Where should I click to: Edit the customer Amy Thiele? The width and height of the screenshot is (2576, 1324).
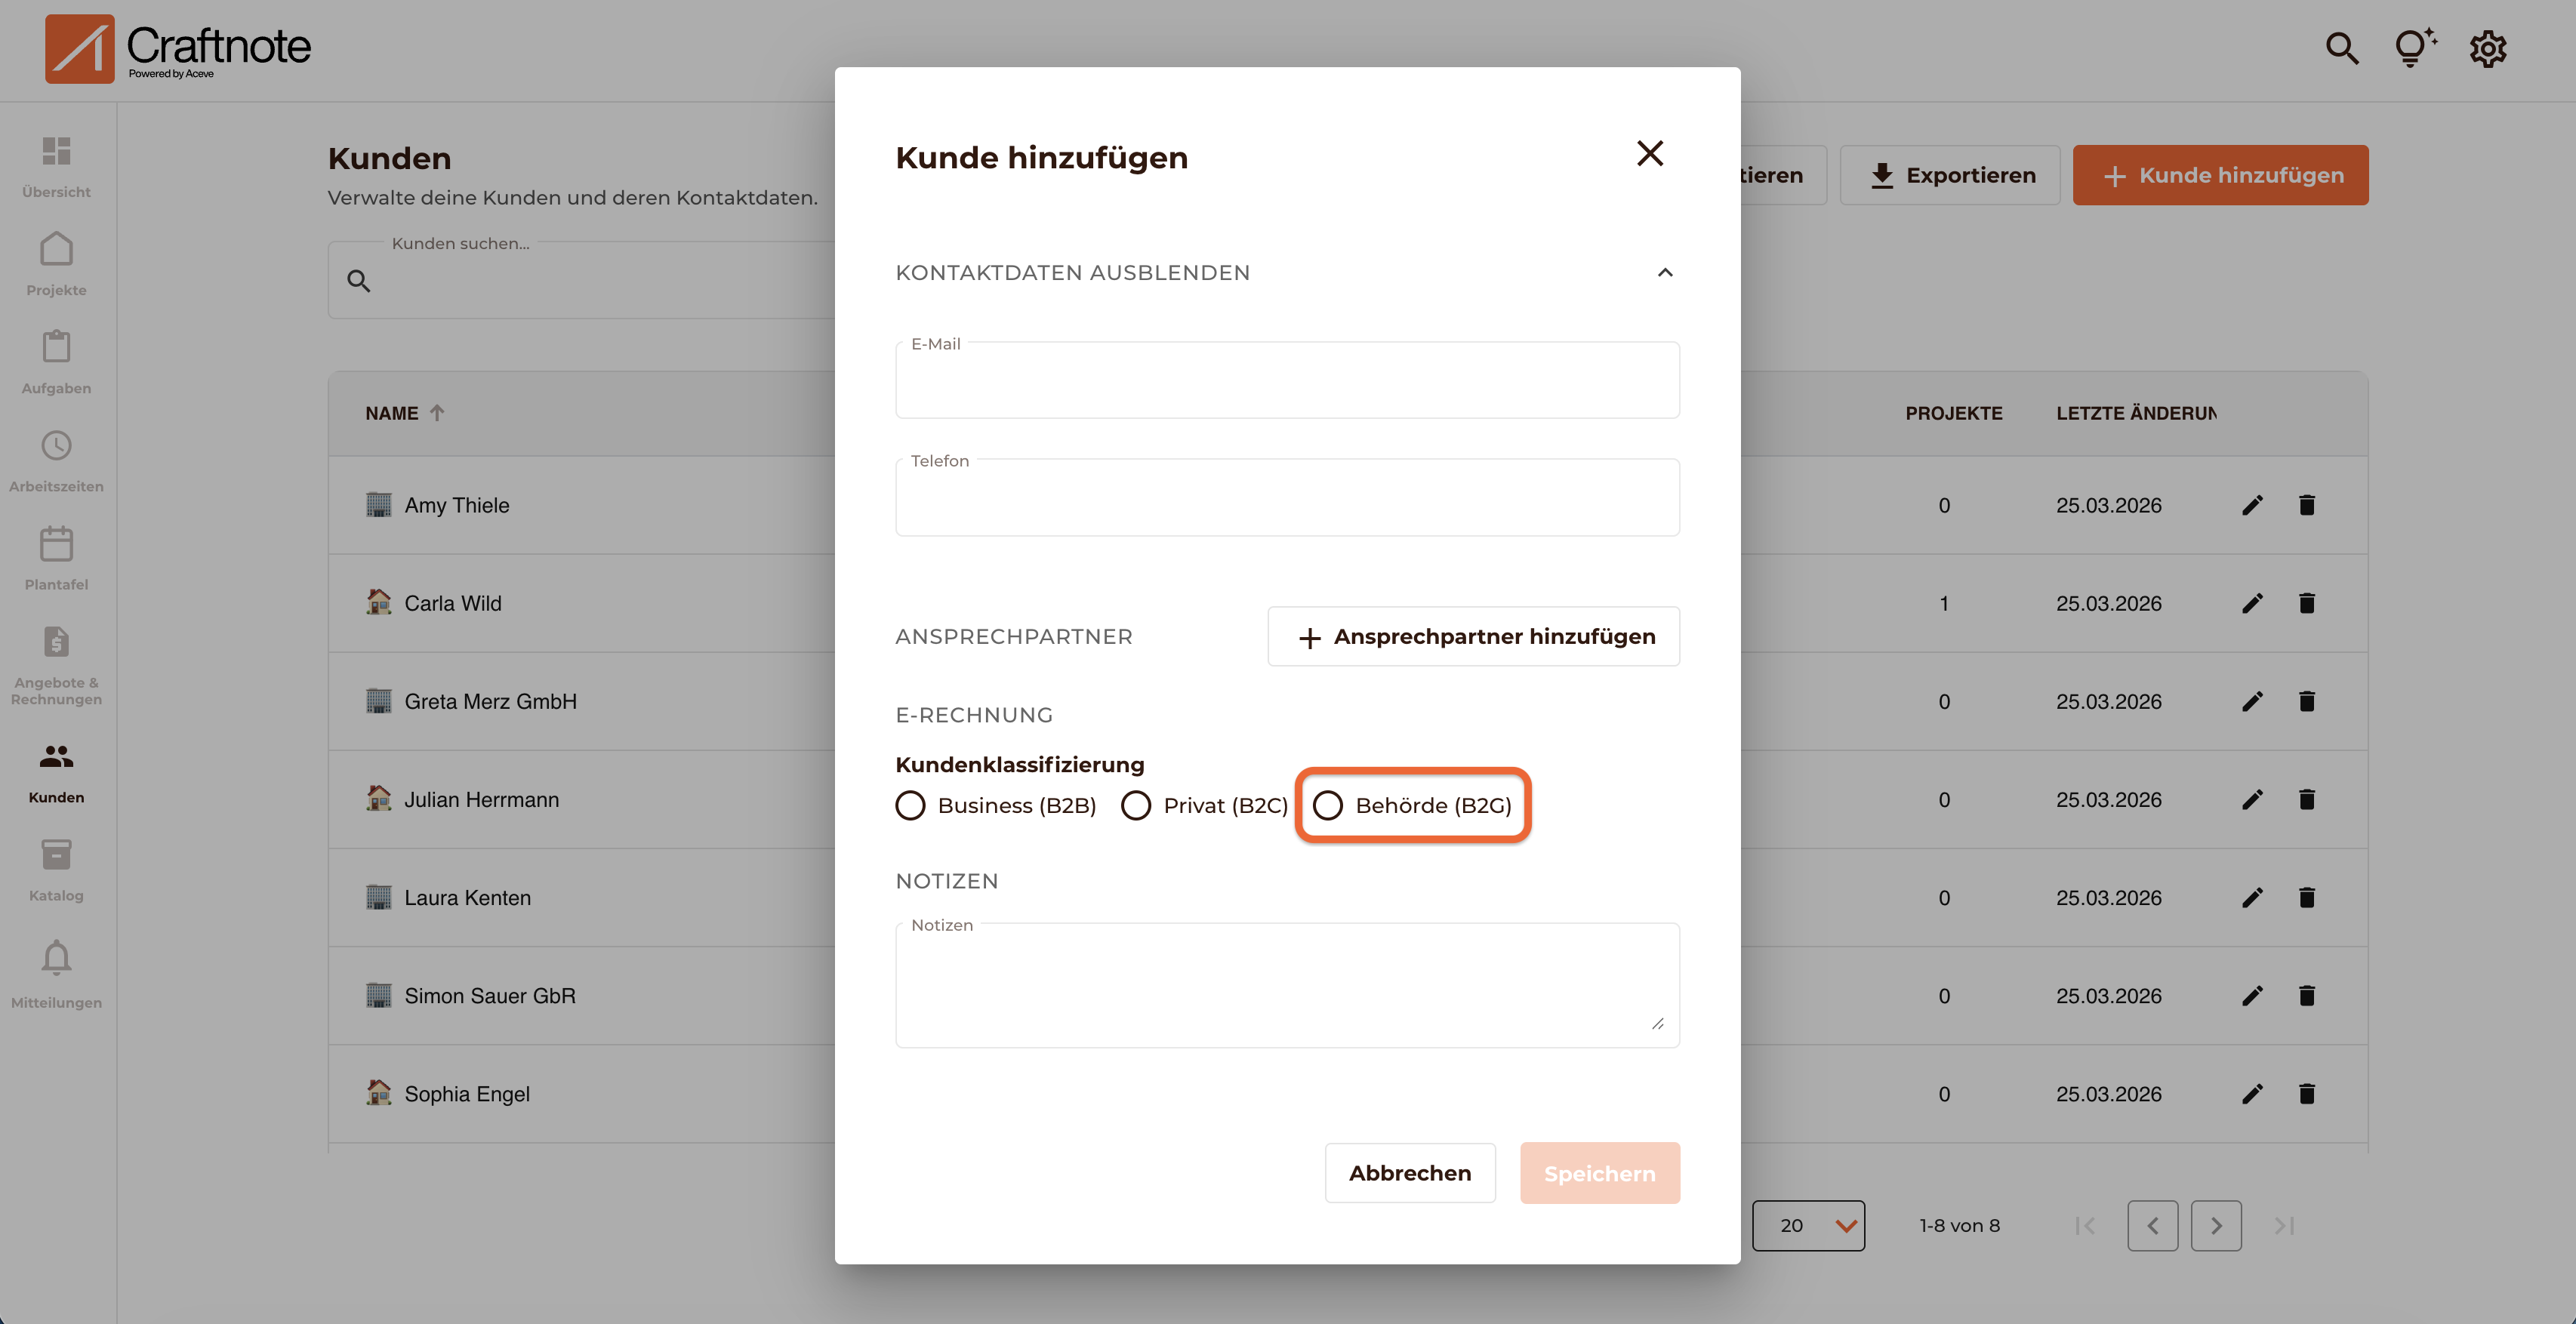[x=2253, y=505]
